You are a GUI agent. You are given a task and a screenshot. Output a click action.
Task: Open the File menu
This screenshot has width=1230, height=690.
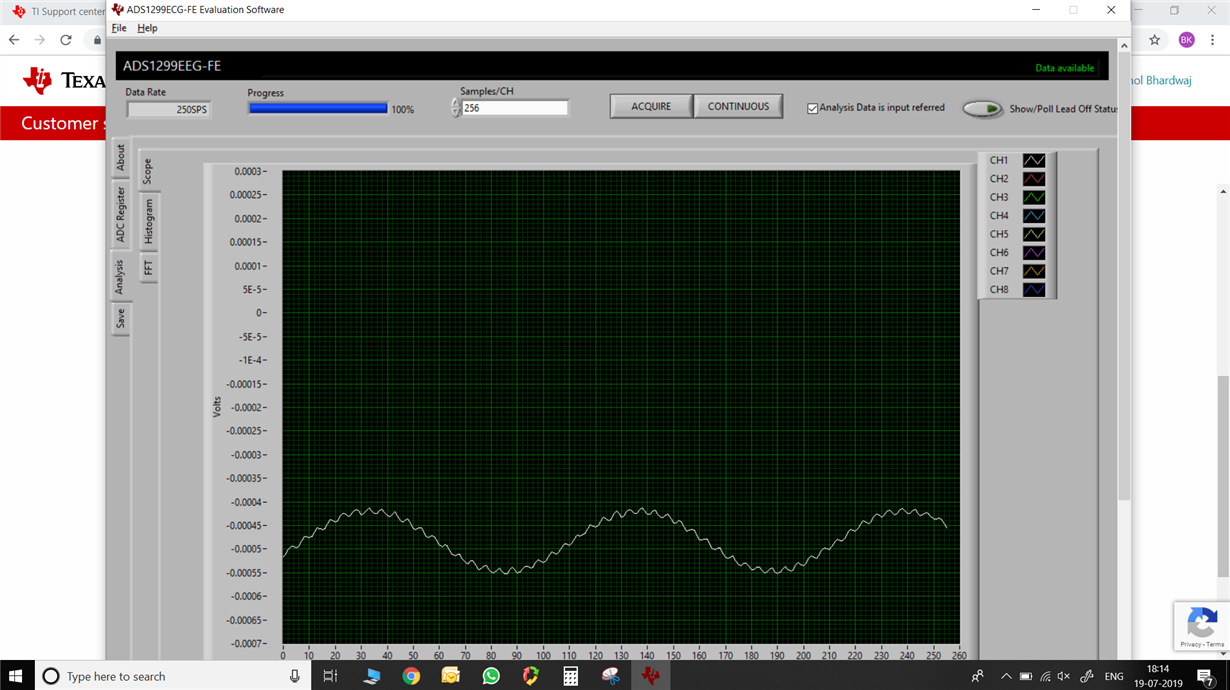tap(119, 28)
